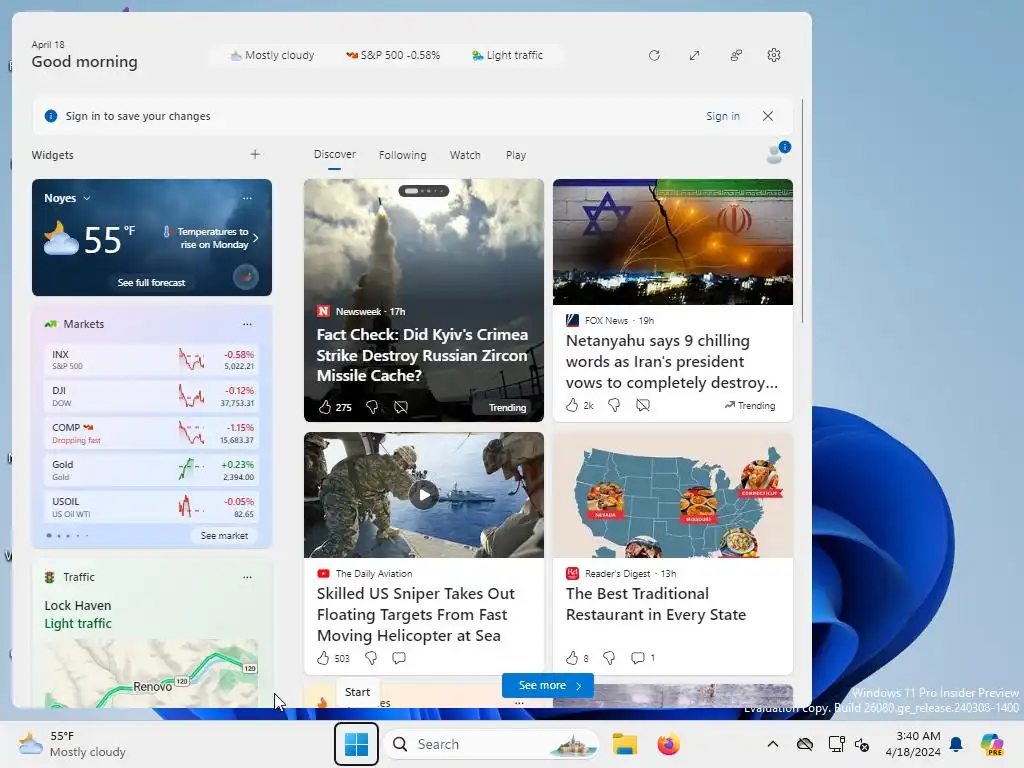
Task: Open the Light traffic header chip
Action: coord(507,56)
